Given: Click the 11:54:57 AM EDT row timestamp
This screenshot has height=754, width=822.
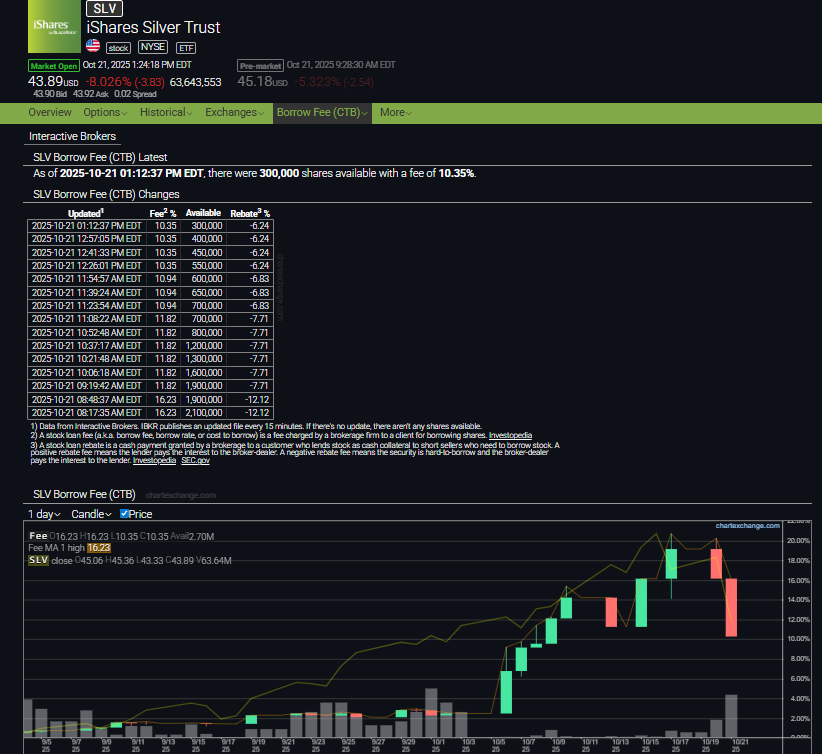Looking at the screenshot, I should [x=86, y=279].
